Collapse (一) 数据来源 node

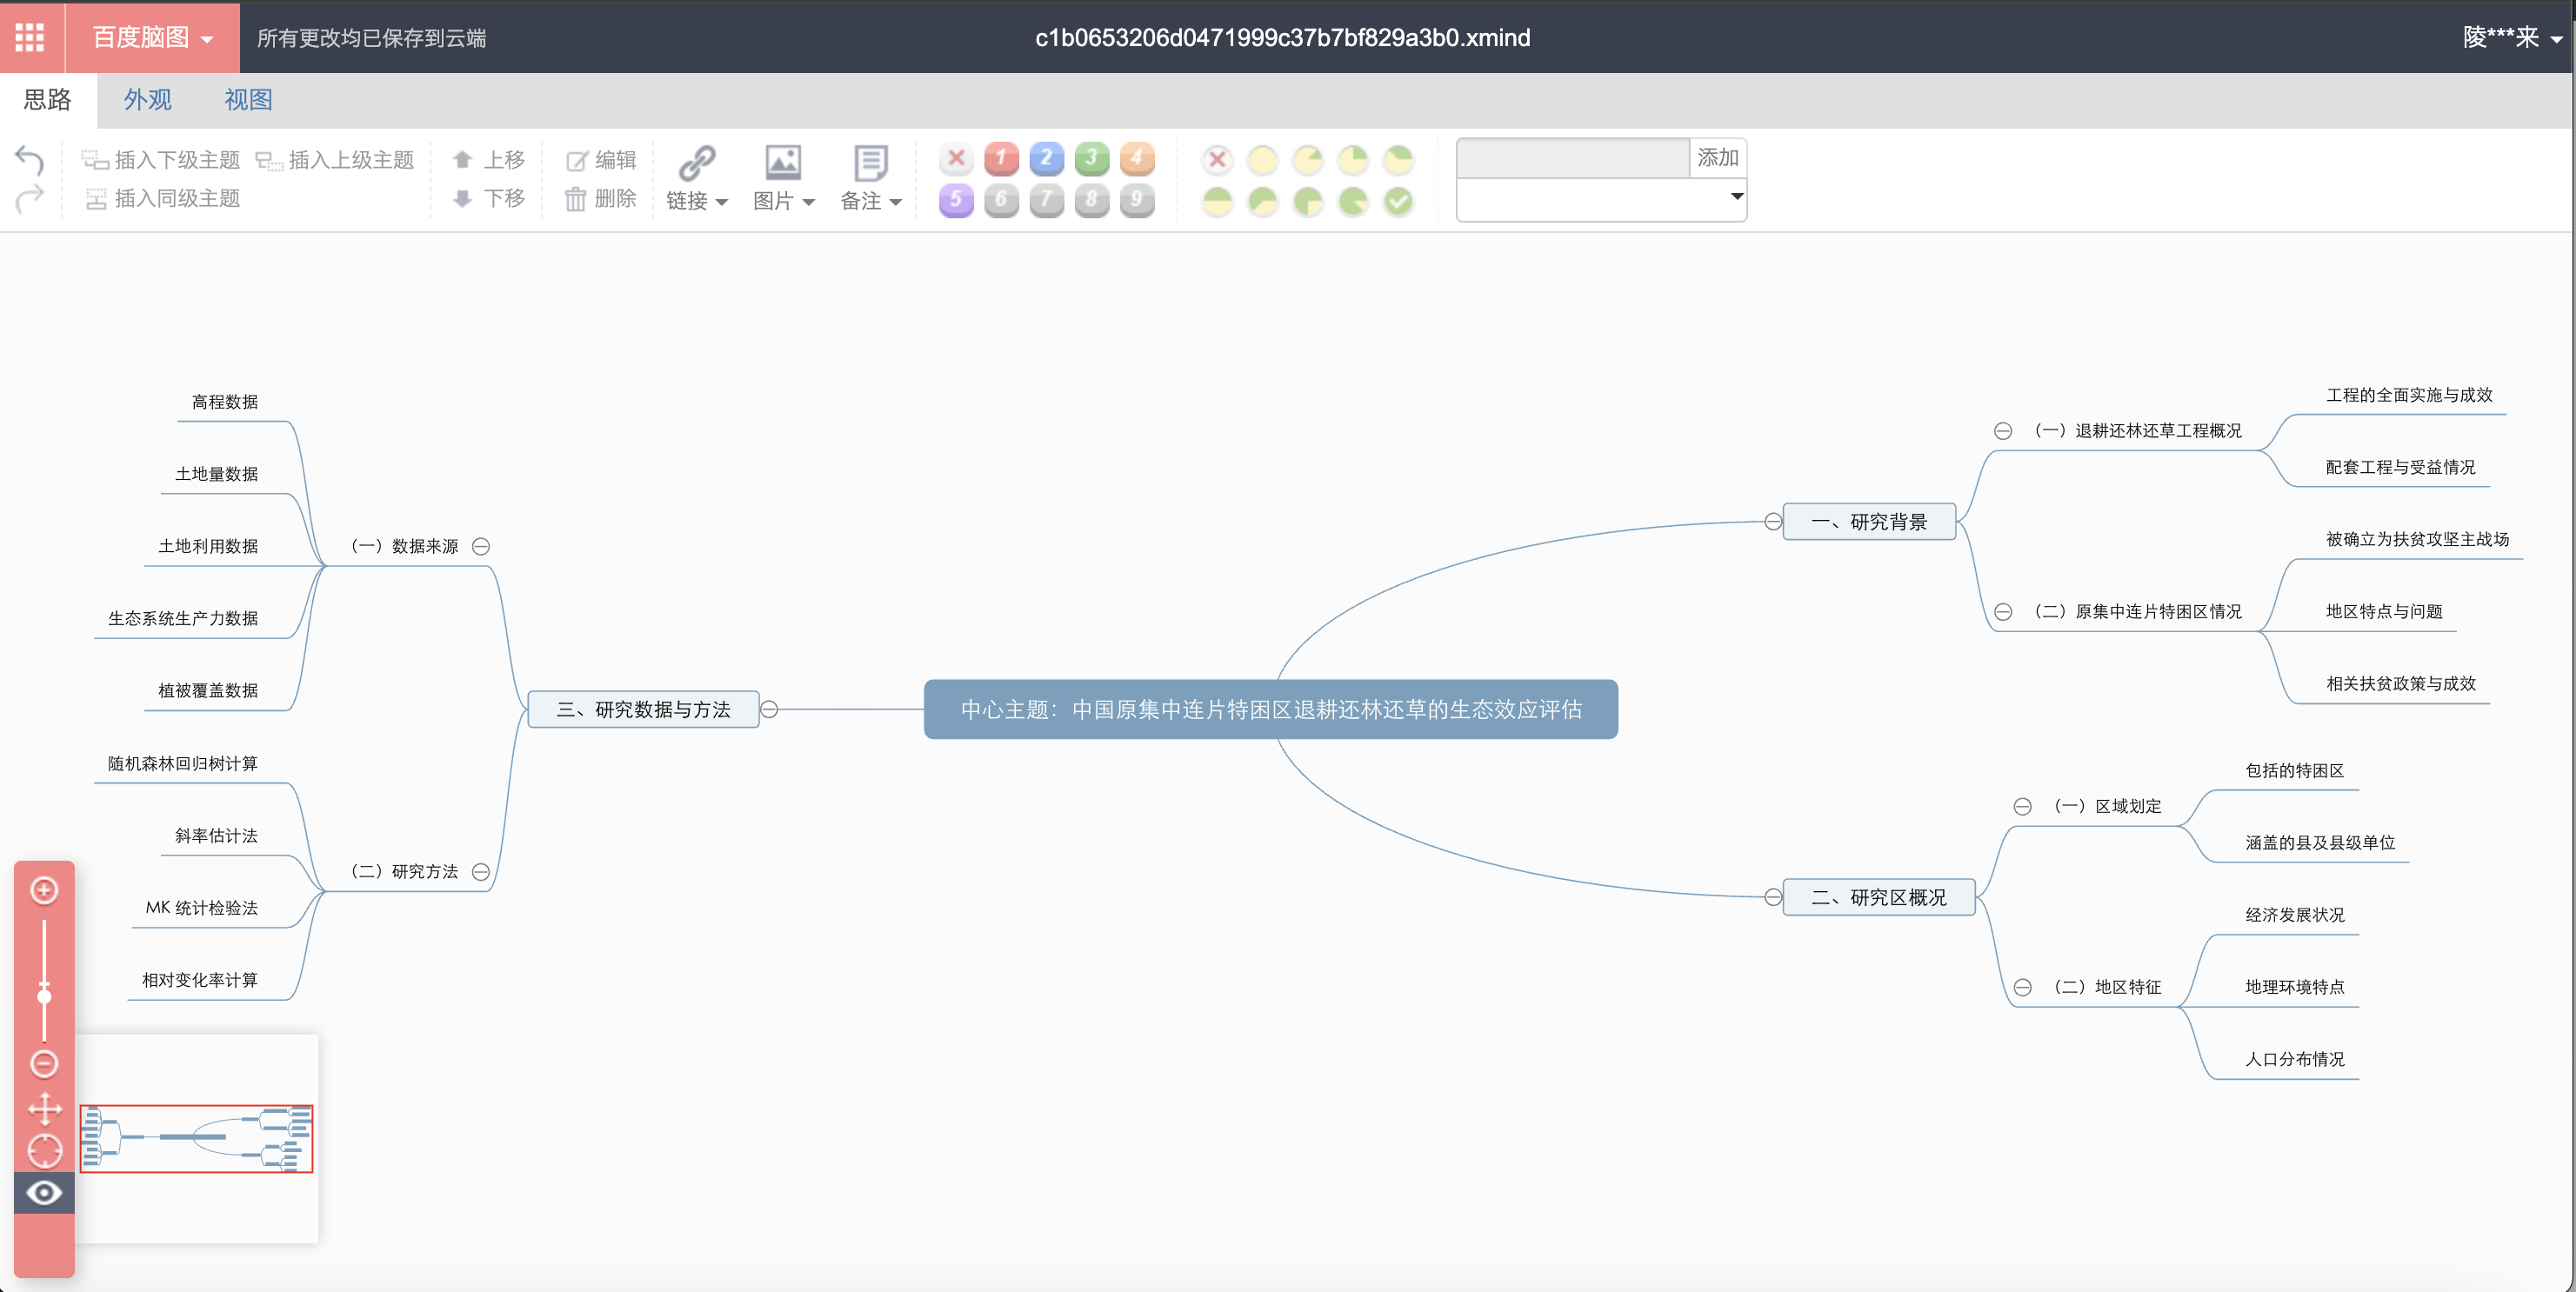[481, 546]
